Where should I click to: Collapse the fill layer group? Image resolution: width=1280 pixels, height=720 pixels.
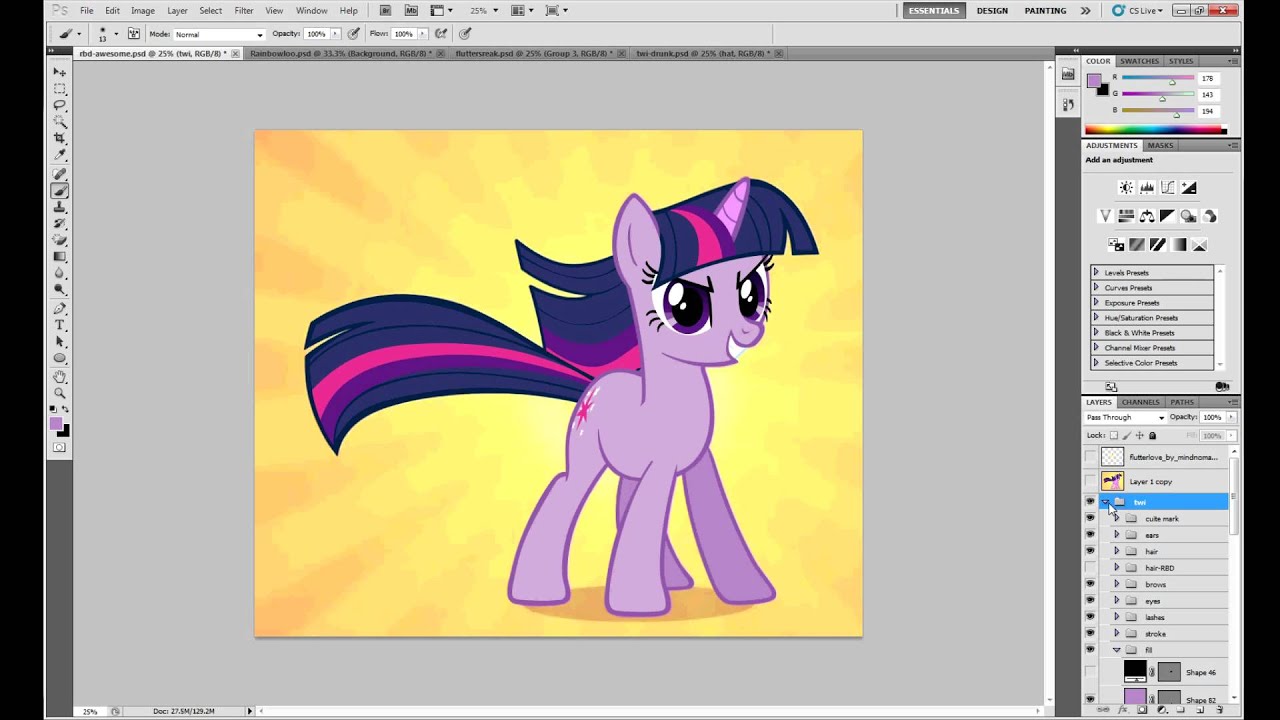tap(1117, 650)
